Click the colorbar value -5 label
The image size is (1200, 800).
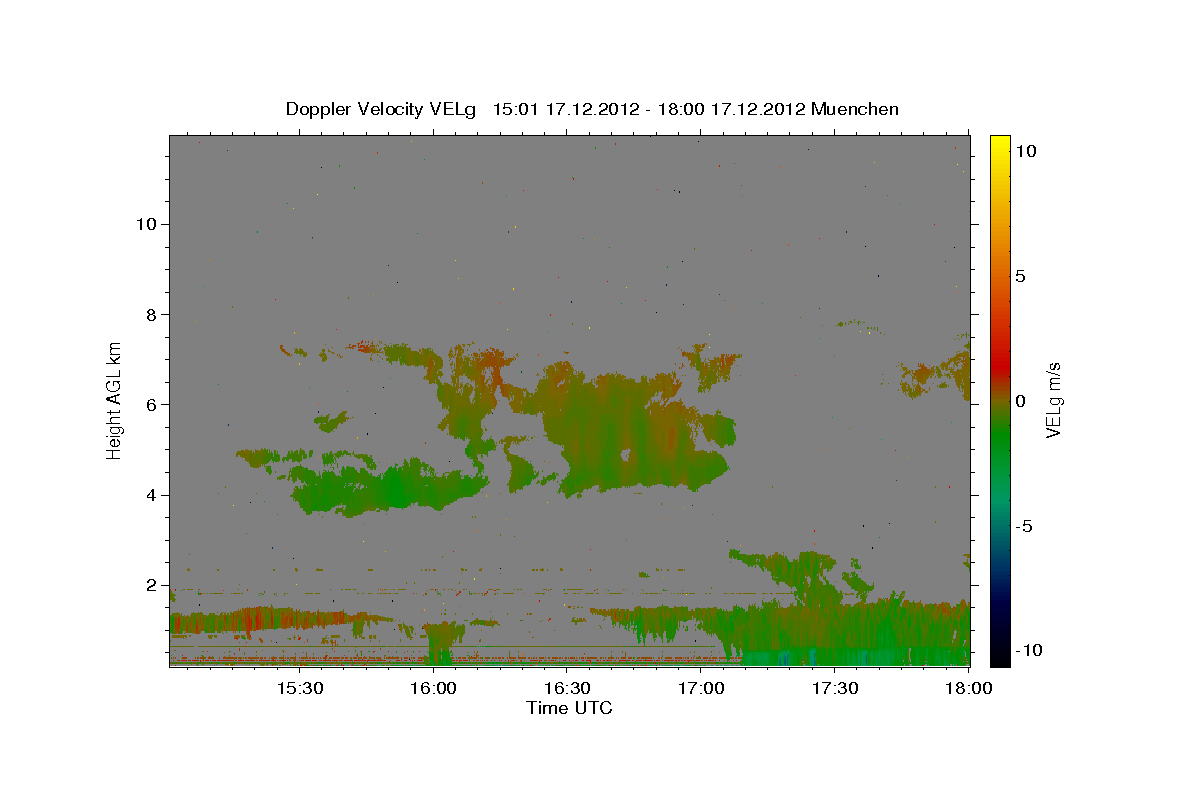coord(1023,527)
